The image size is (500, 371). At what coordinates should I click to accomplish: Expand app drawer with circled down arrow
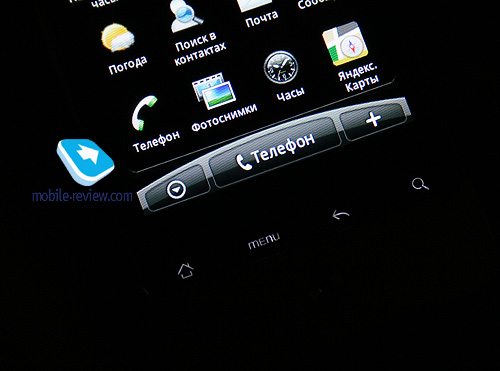[x=176, y=189]
